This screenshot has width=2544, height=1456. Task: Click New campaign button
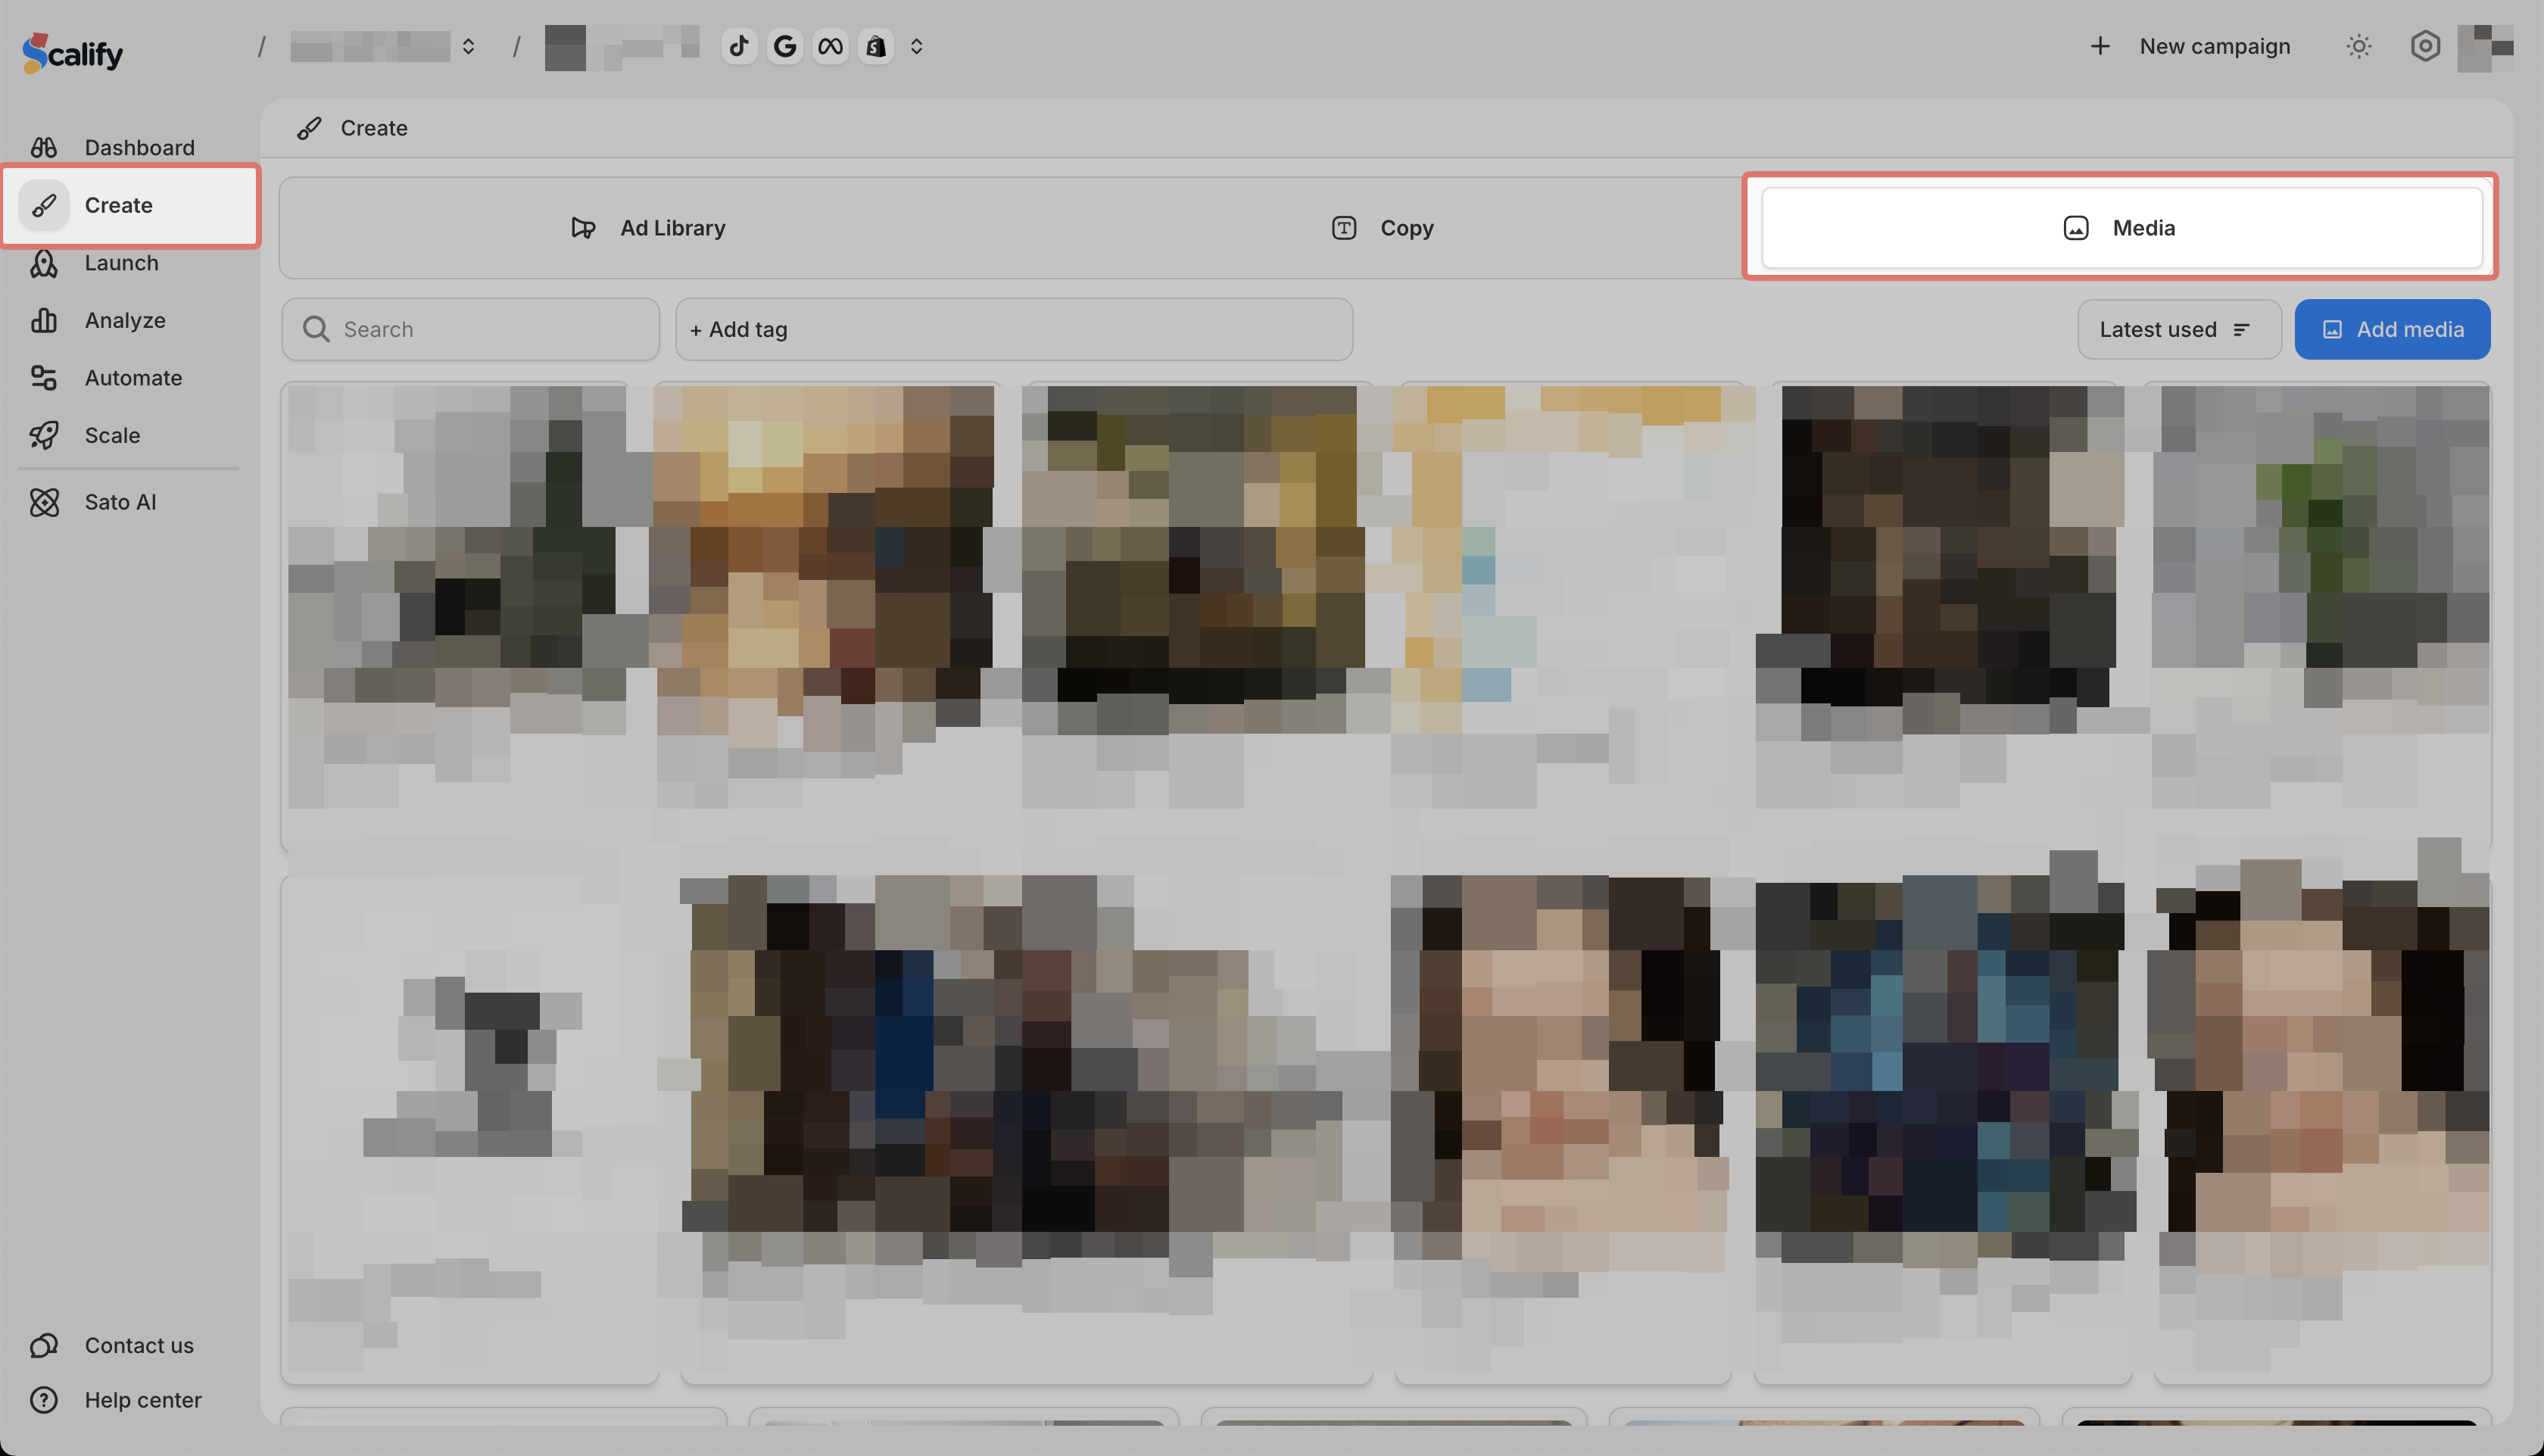tap(2190, 46)
